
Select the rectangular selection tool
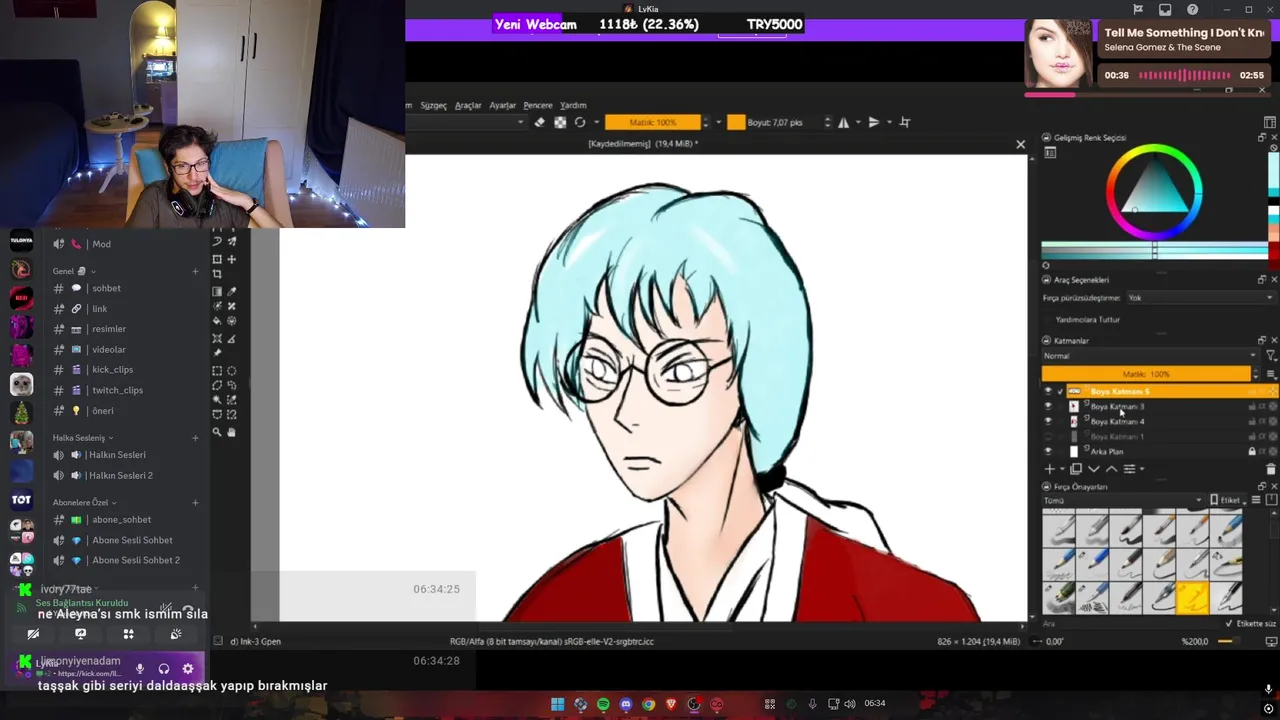tap(217, 370)
